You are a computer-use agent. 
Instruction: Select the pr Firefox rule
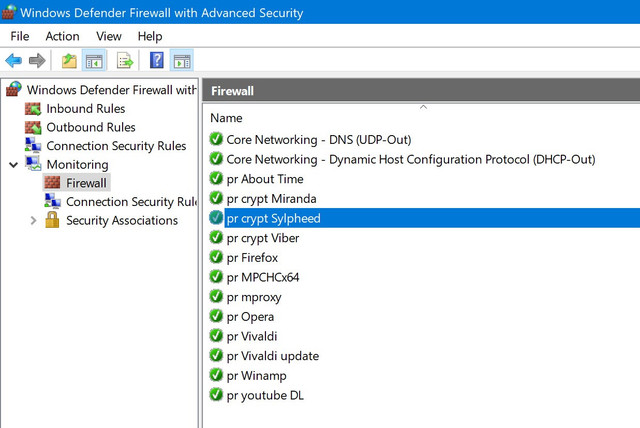[252, 257]
